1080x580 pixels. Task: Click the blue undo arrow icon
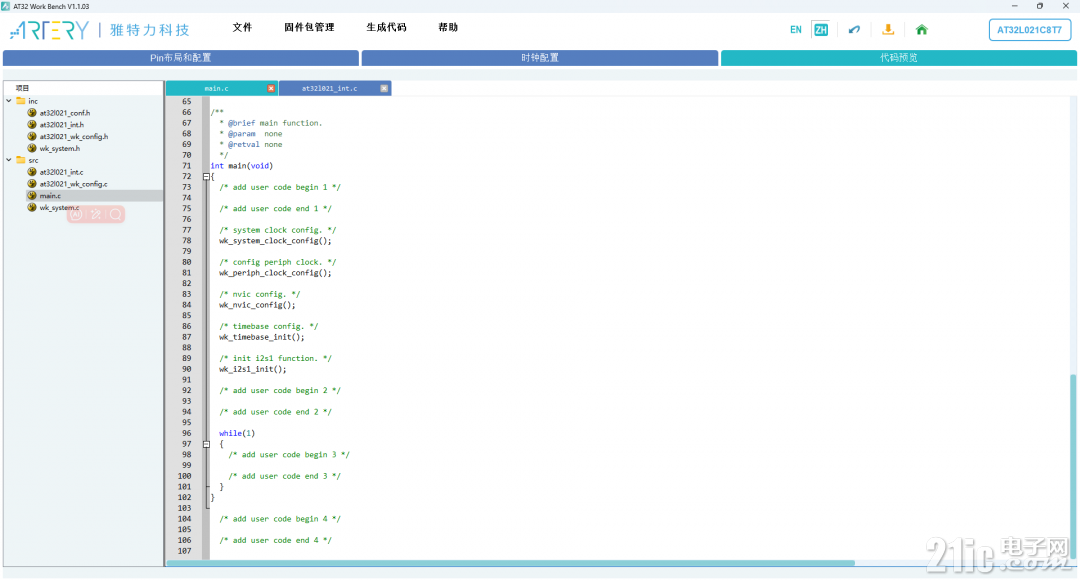(854, 30)
